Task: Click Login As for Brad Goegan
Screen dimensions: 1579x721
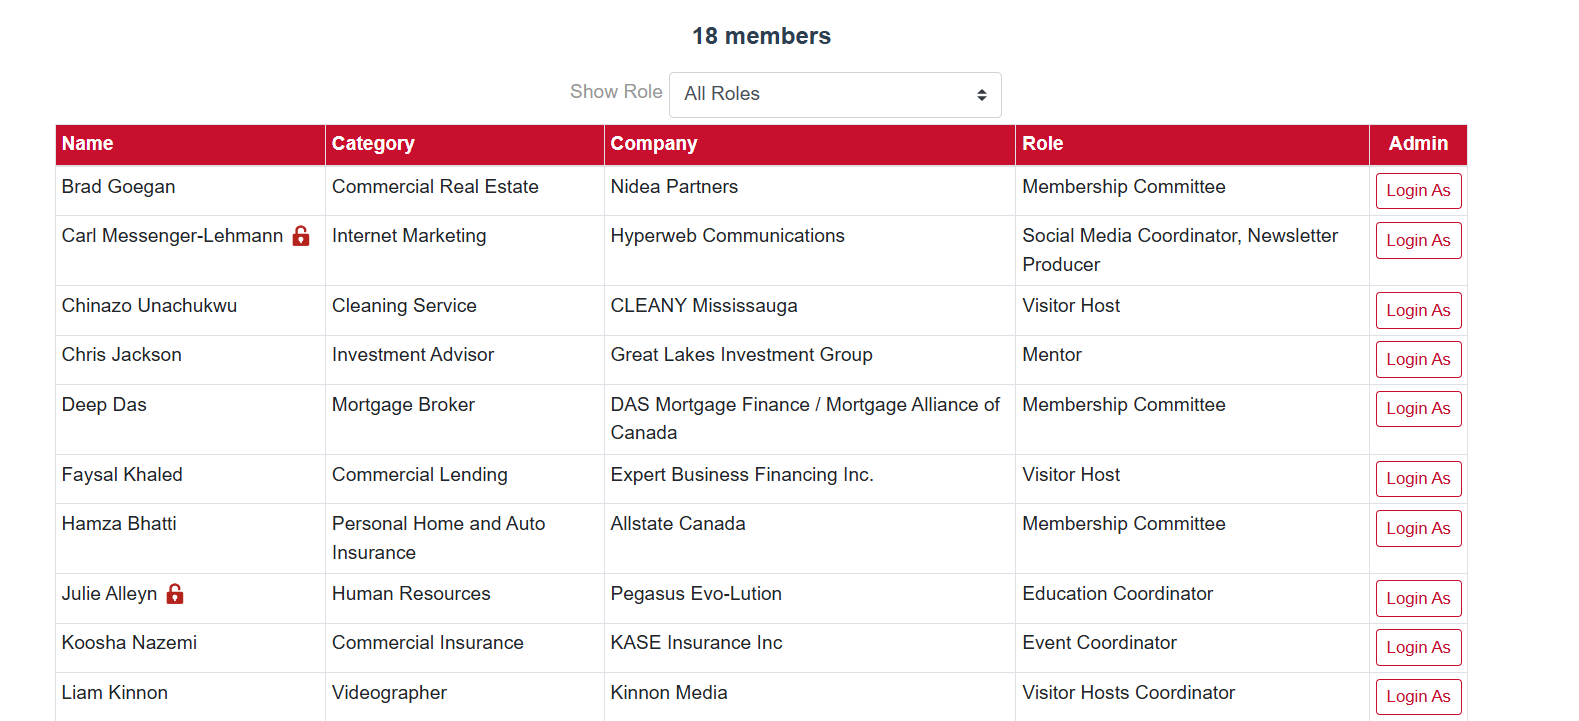Action: click(x=1418, y=191)
